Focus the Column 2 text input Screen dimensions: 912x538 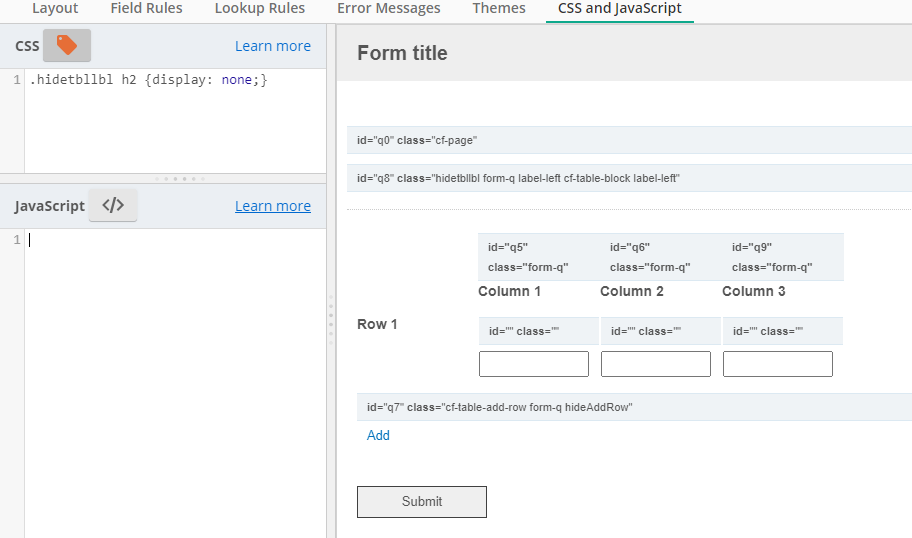click(656, 364)
